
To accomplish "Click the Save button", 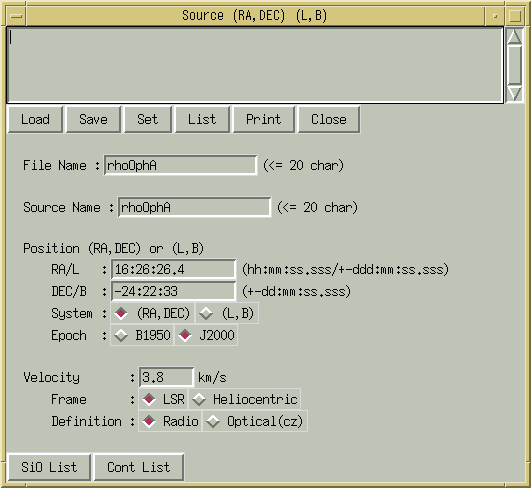I will pyautogui.click(x=93, y=119).
